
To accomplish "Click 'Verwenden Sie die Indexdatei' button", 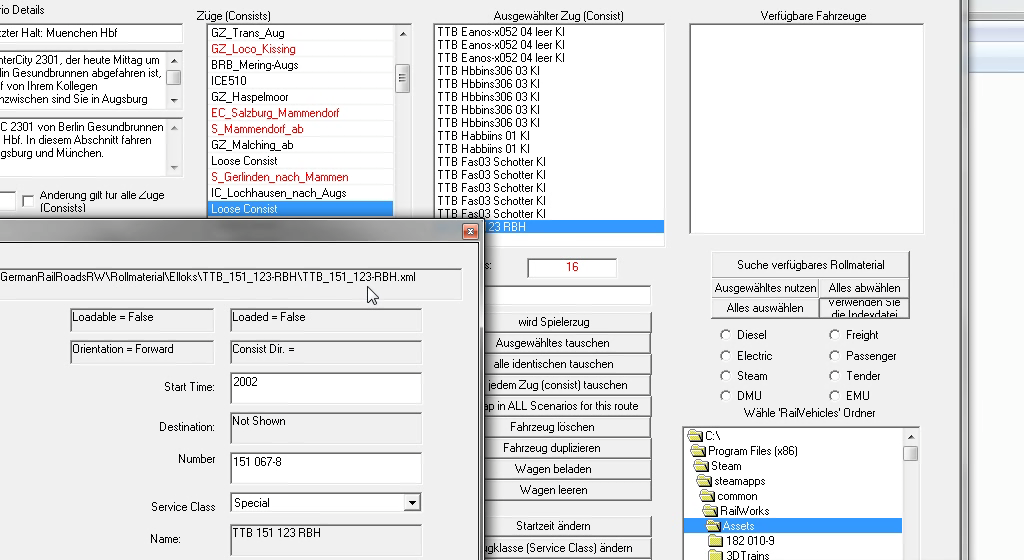I will tap(864, 308).
